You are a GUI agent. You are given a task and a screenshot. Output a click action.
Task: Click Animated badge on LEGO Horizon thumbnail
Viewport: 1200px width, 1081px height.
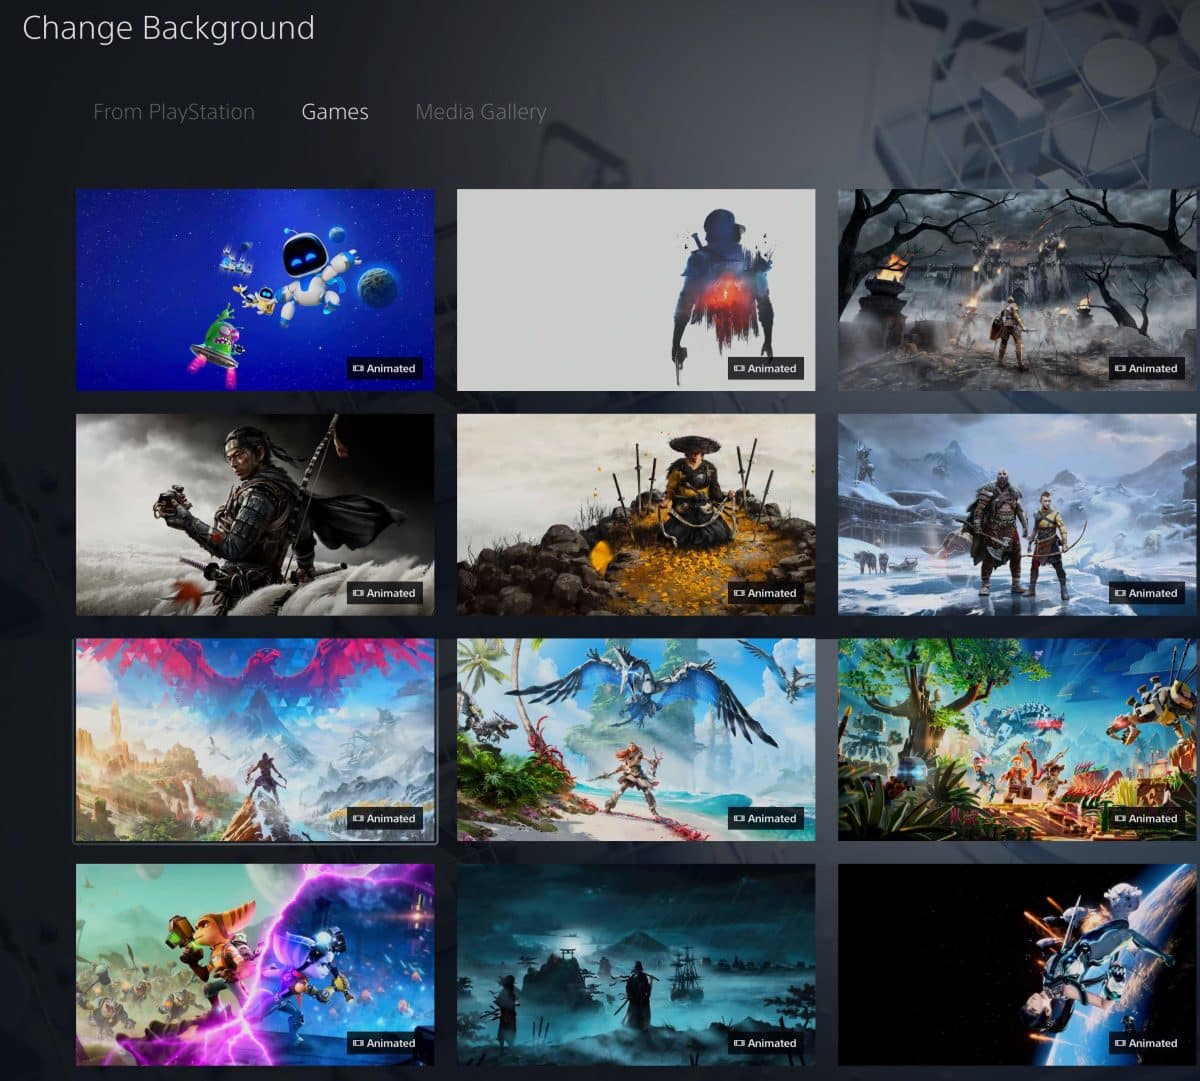(x=1146, y=818)
